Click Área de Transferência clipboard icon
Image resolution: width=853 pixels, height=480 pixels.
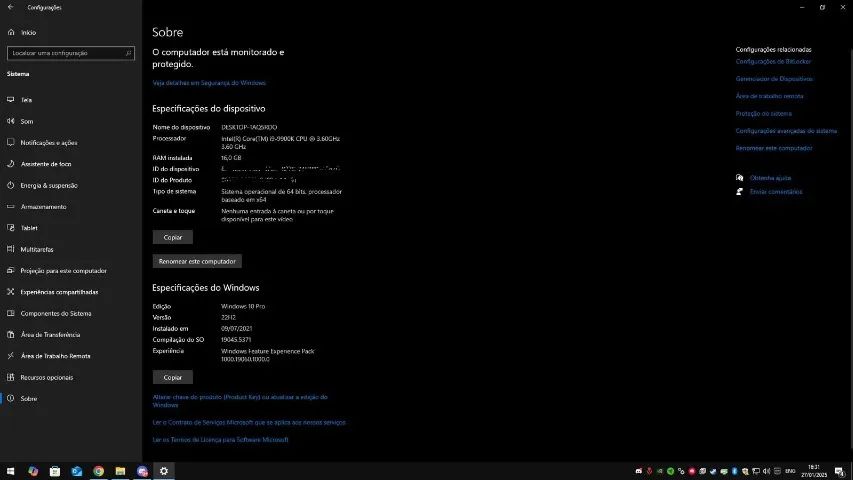click(10, 335)
